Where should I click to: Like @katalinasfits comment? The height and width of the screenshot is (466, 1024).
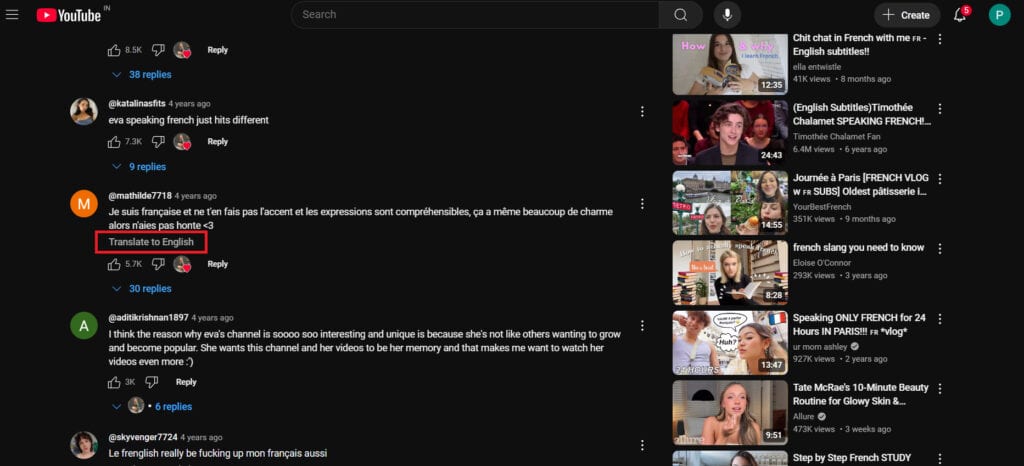[x=114, y=142]
